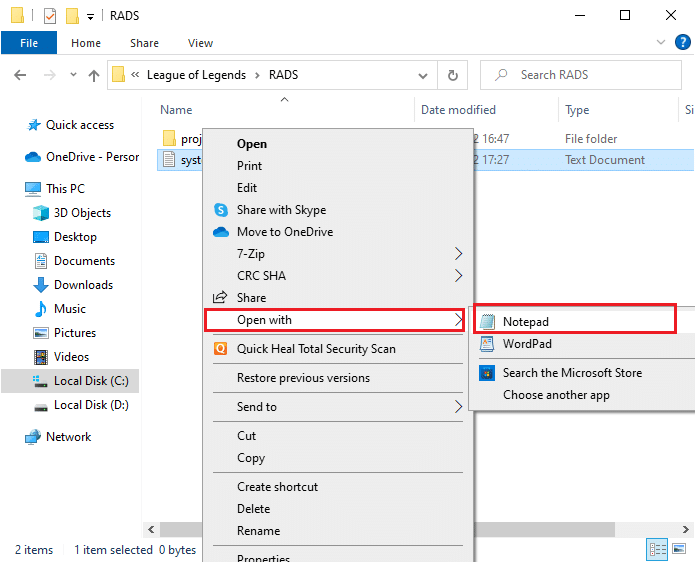Click the blue Help question mark icon
Image resolution: width=695 pixels, height=562 pixels.
click(683, 42)
